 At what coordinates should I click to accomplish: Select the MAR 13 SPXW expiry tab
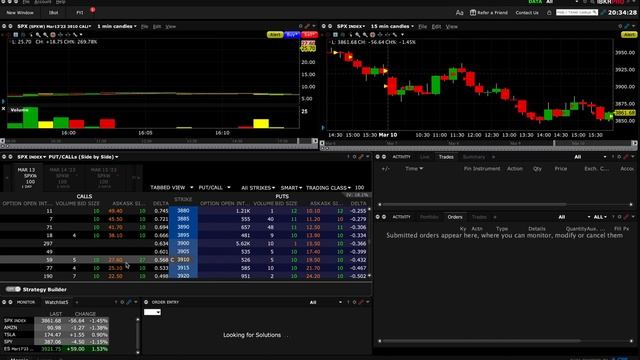point(27,178)
